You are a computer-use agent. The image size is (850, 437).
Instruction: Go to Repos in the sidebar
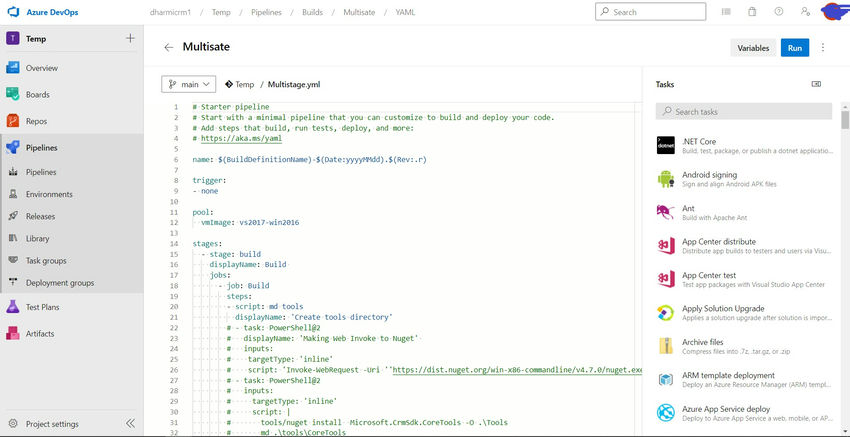click(x=36, y=121)
